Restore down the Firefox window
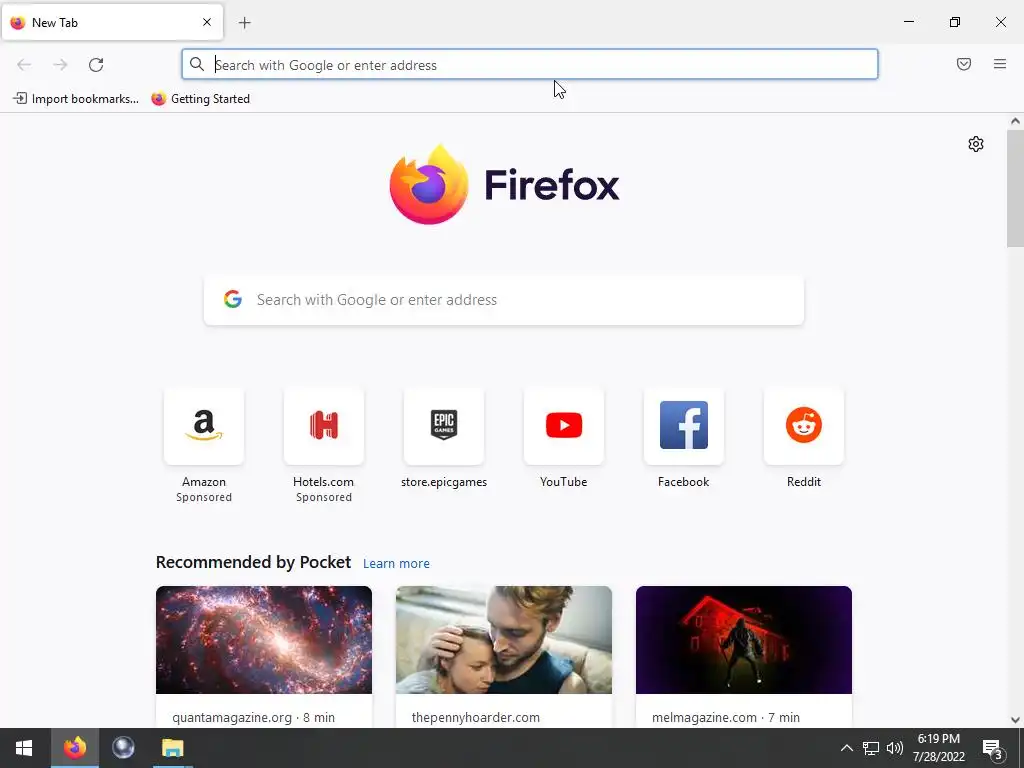 tap(955, 22)
